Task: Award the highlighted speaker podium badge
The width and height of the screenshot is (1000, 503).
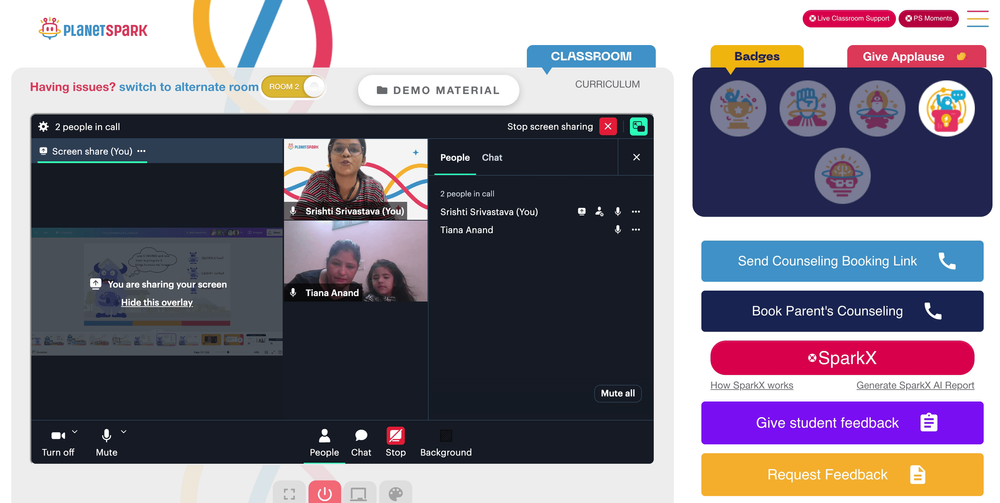Action: tap(946, 108)
